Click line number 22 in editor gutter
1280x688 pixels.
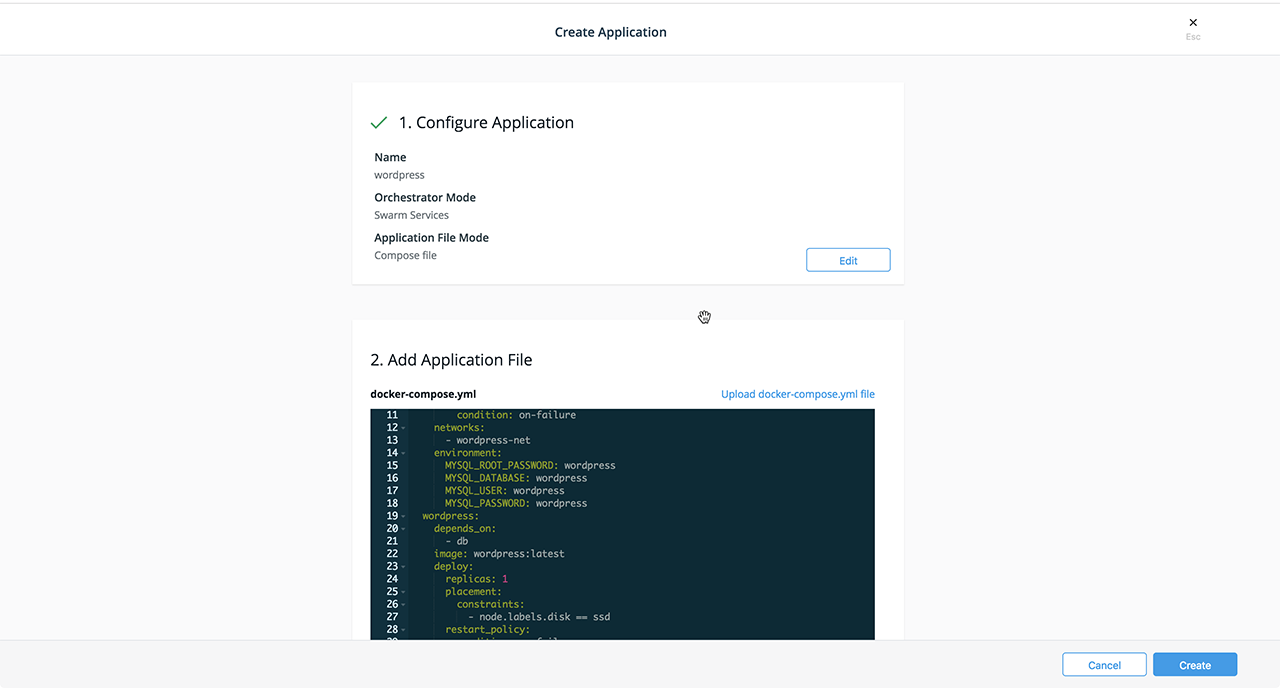[392, 554]
